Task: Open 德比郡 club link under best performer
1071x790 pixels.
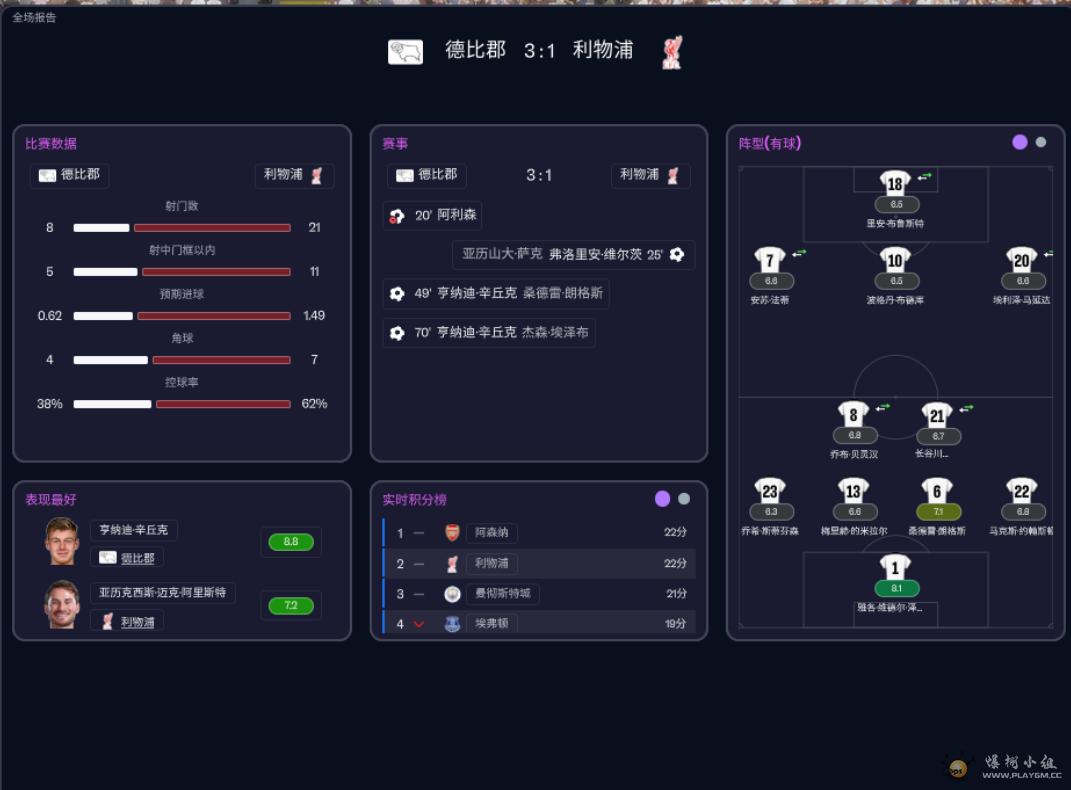Action: coord(127,558)
